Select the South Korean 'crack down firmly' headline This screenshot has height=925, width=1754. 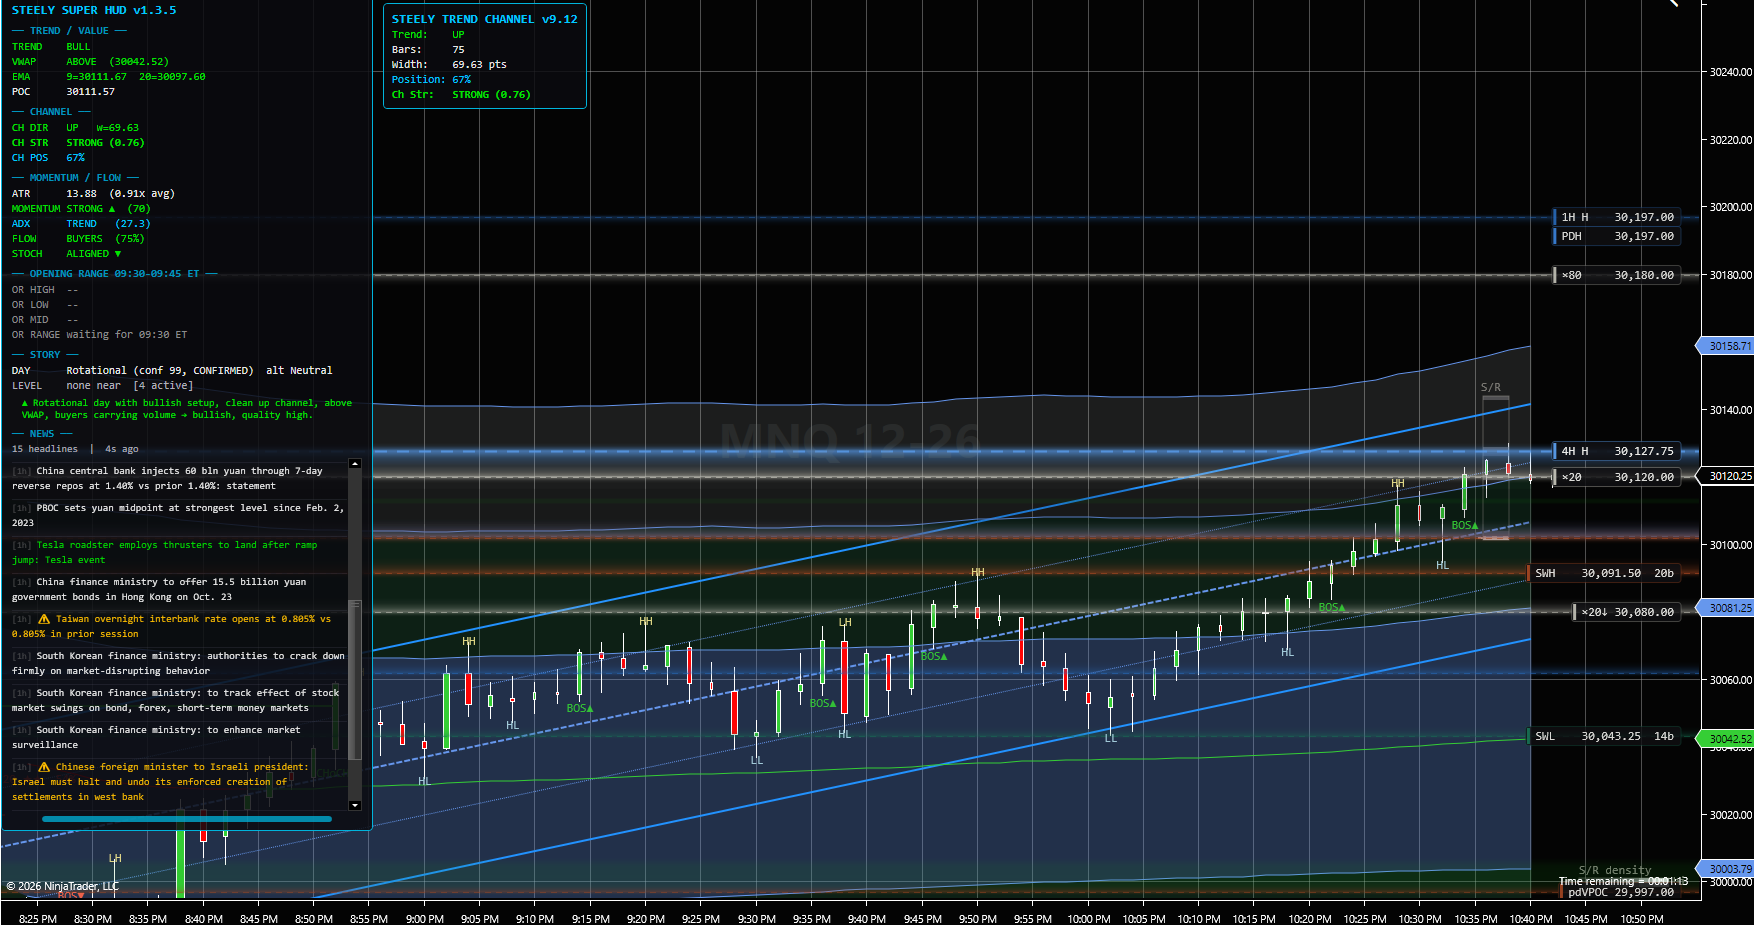tap(178, 663)
